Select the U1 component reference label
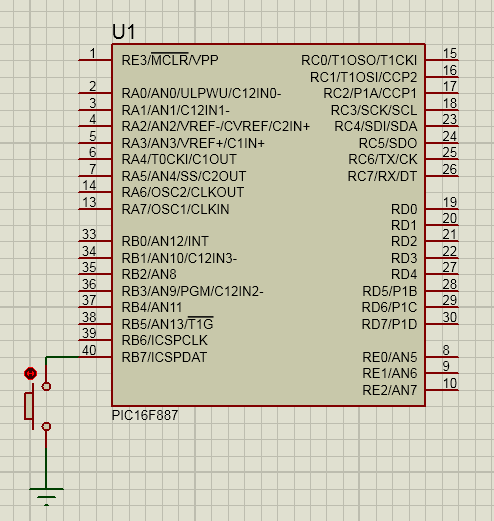Image resolution: width=494 pixels, height=521 pixels. click(124, 32)
